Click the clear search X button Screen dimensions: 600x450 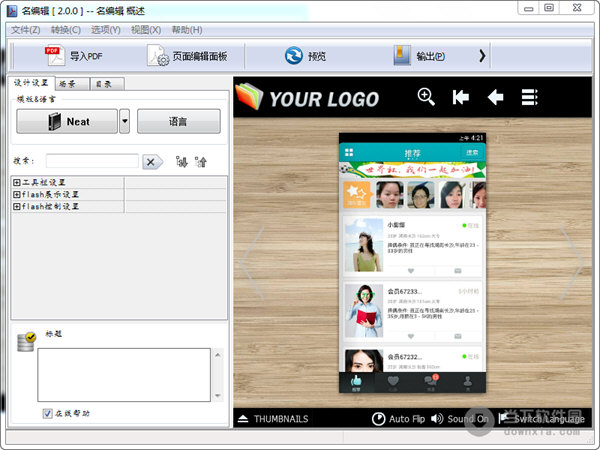152,161
